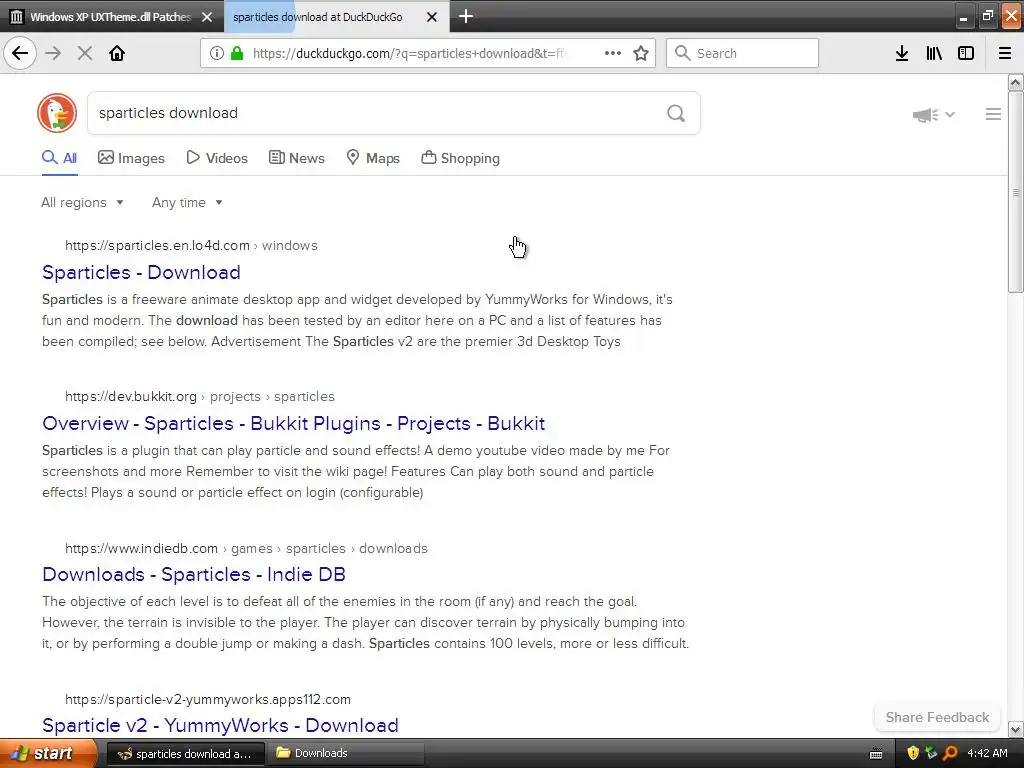Bookmark this page with the star

coord(641,53)
